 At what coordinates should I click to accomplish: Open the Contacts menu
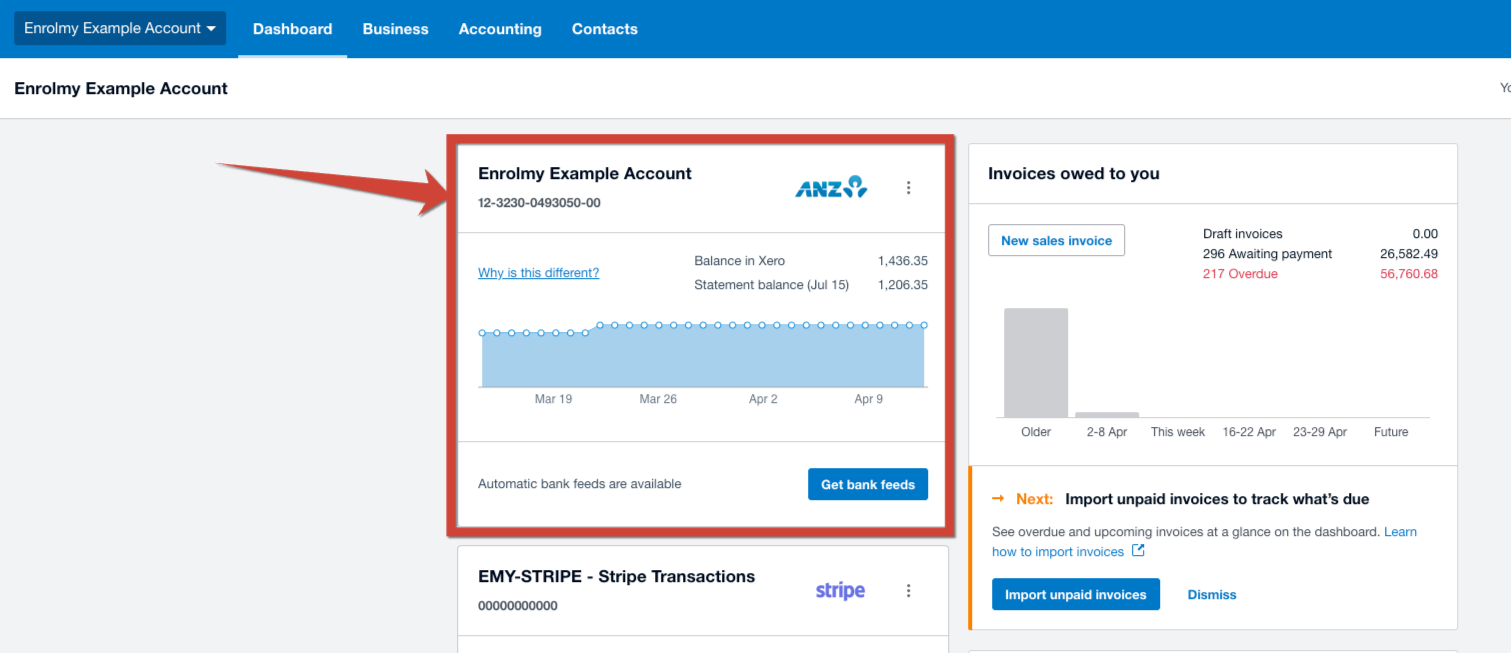point(604,29)
